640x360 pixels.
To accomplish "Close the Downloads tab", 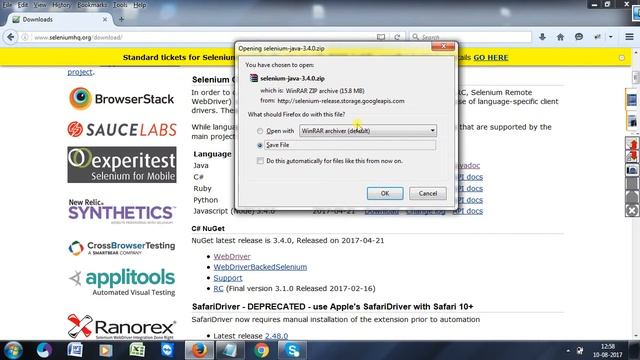I will (x=105, y=19).
